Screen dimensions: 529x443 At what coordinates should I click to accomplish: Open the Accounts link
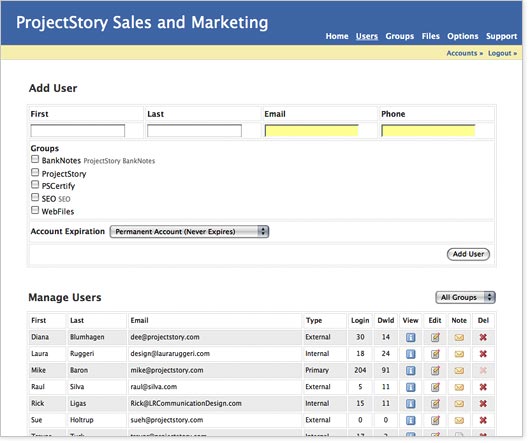coord(465,53)
